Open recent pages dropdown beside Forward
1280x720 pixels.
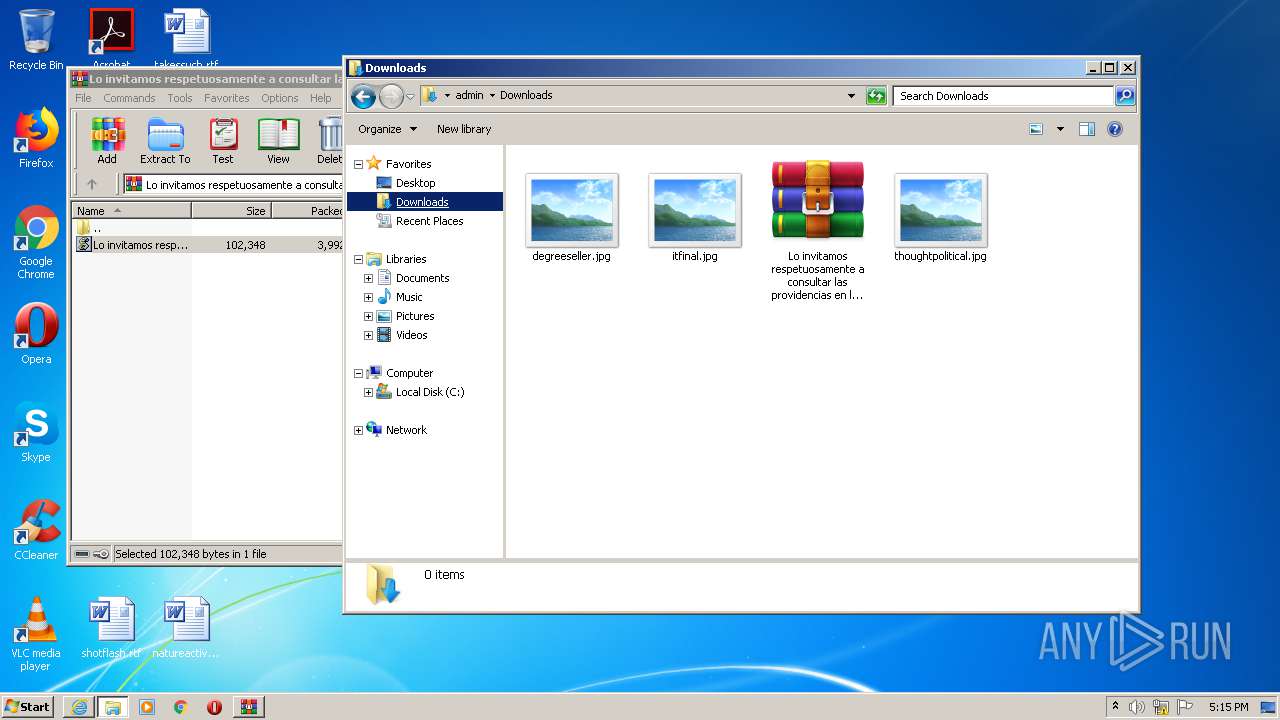(410, 96)
